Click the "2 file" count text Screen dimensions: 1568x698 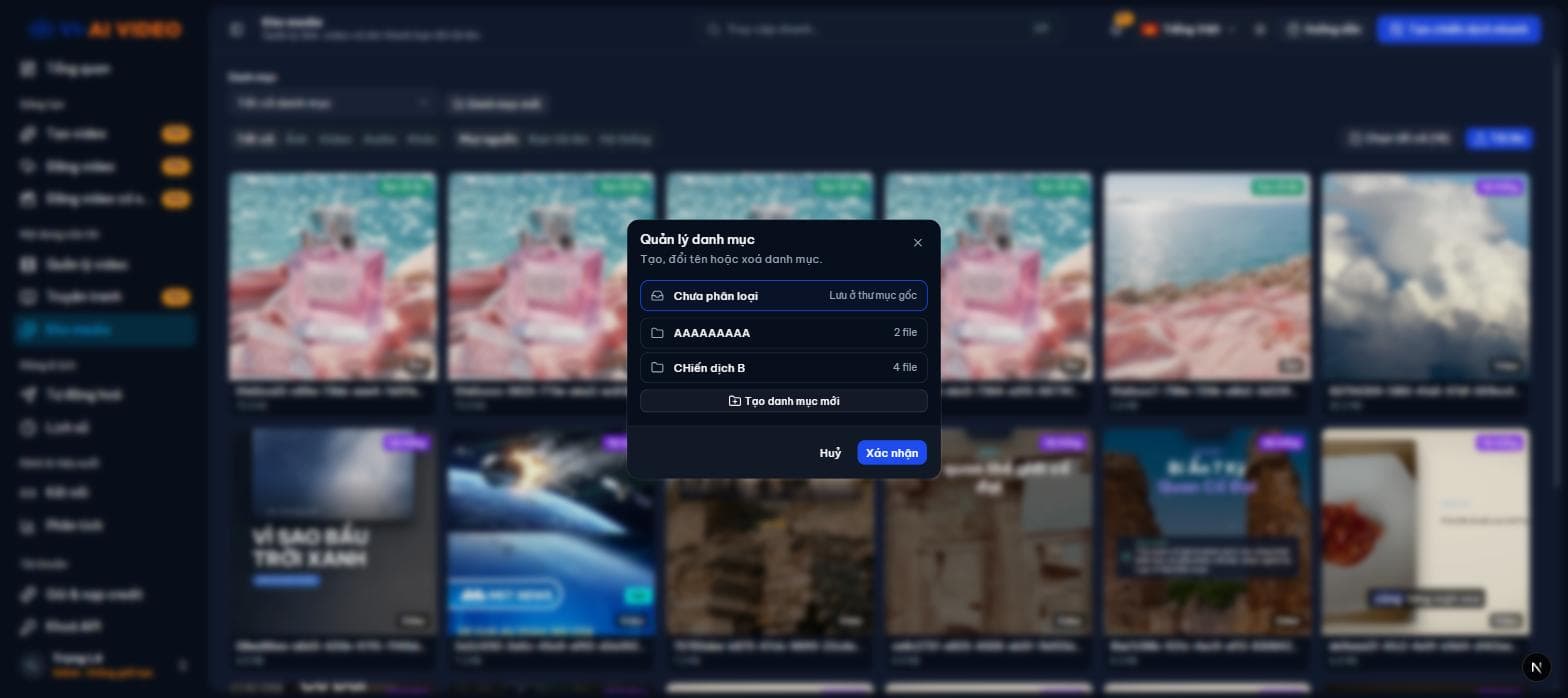[x=905, y=333]
